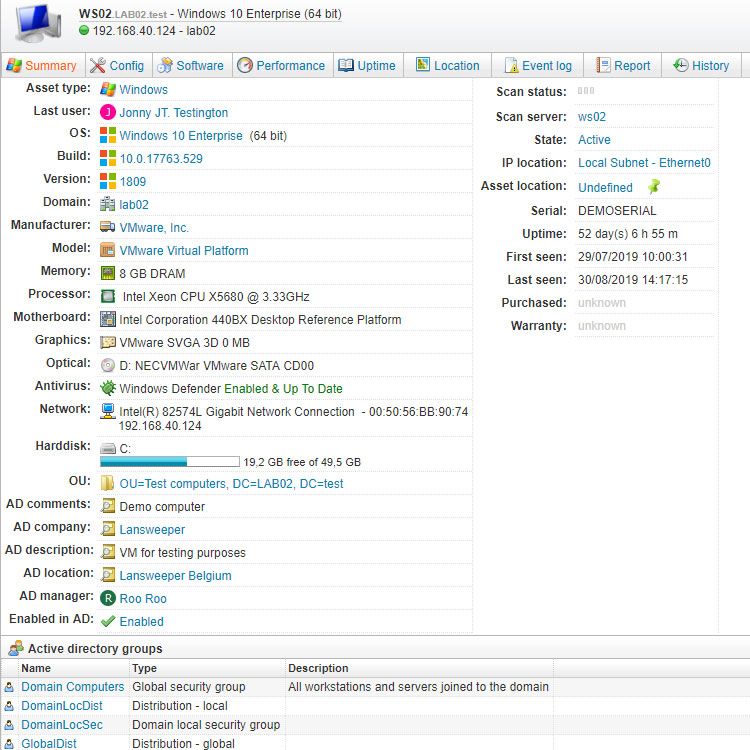The height and width of the screenshot is (750, 750).
Task: Open the Location tab
Action: click(x=448, y=66)
